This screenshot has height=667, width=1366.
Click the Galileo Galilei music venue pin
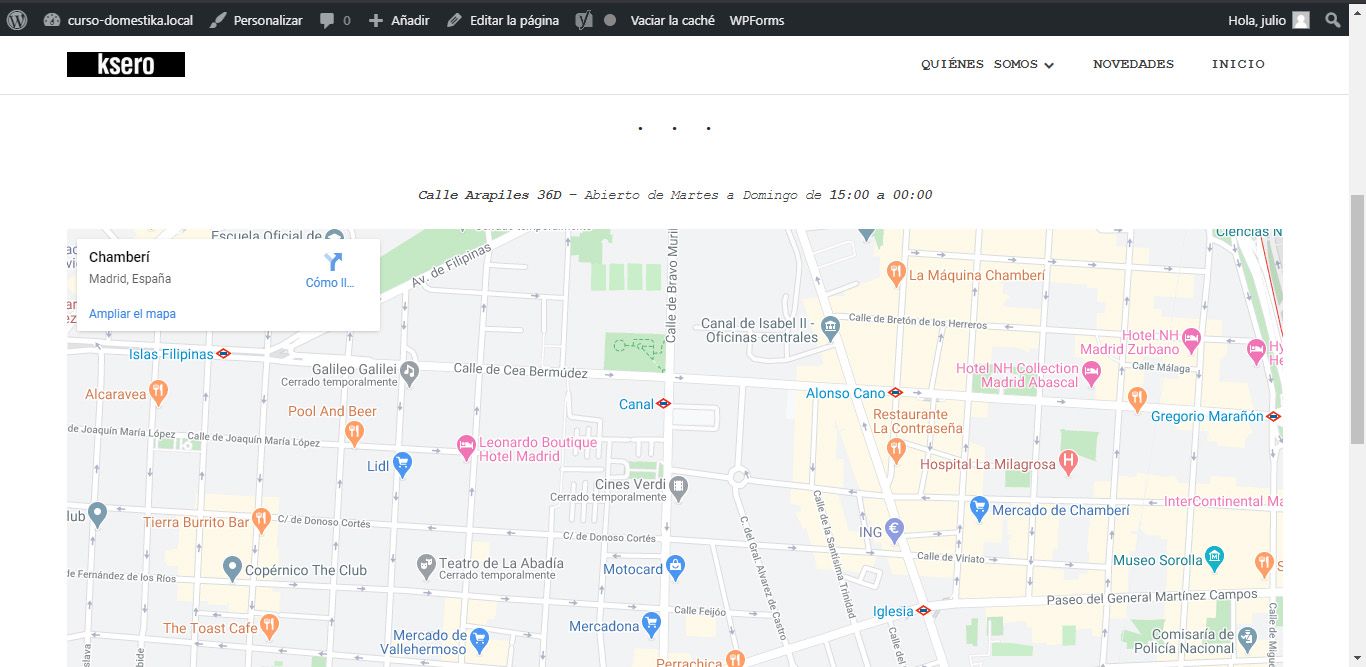point(409,371)
